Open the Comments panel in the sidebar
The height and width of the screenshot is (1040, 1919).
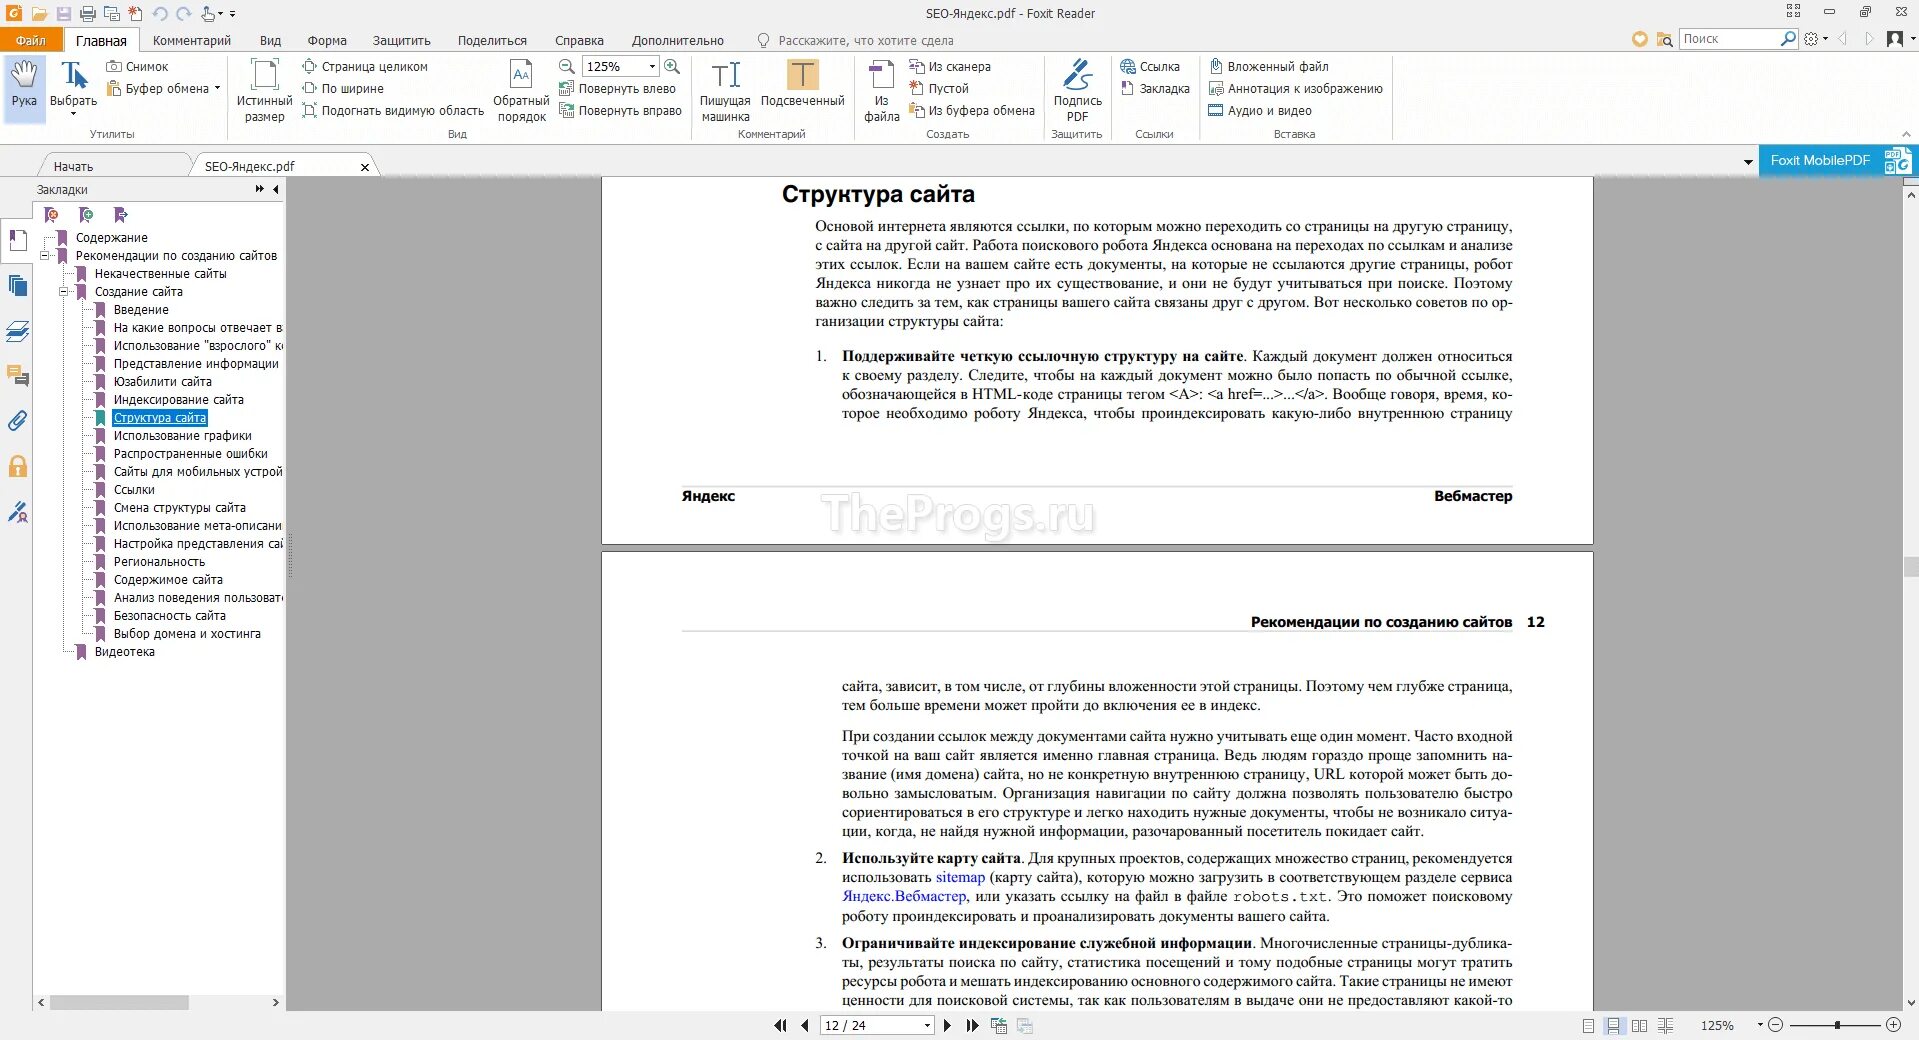pyautogui.click(x=18, y=377)
